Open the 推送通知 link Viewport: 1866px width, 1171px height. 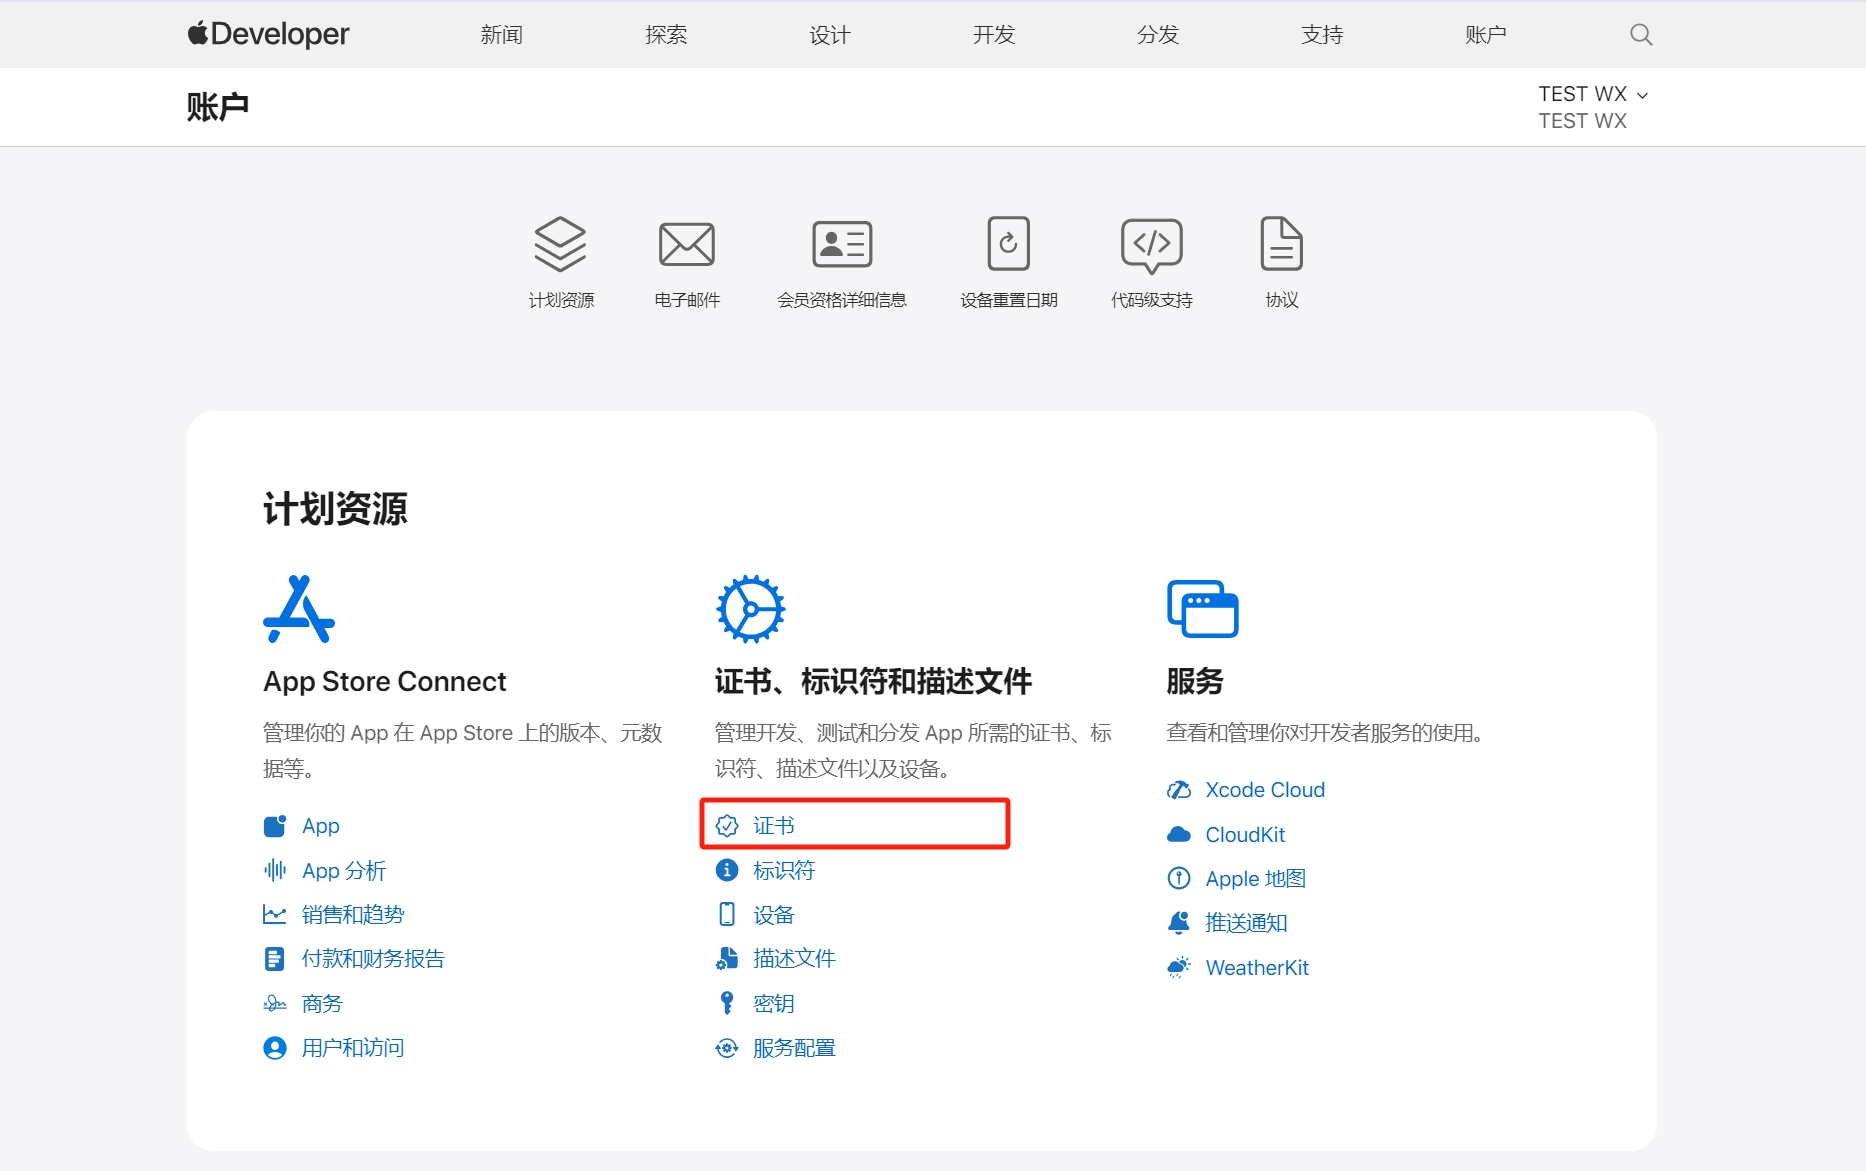click(x=1246, y=923)
